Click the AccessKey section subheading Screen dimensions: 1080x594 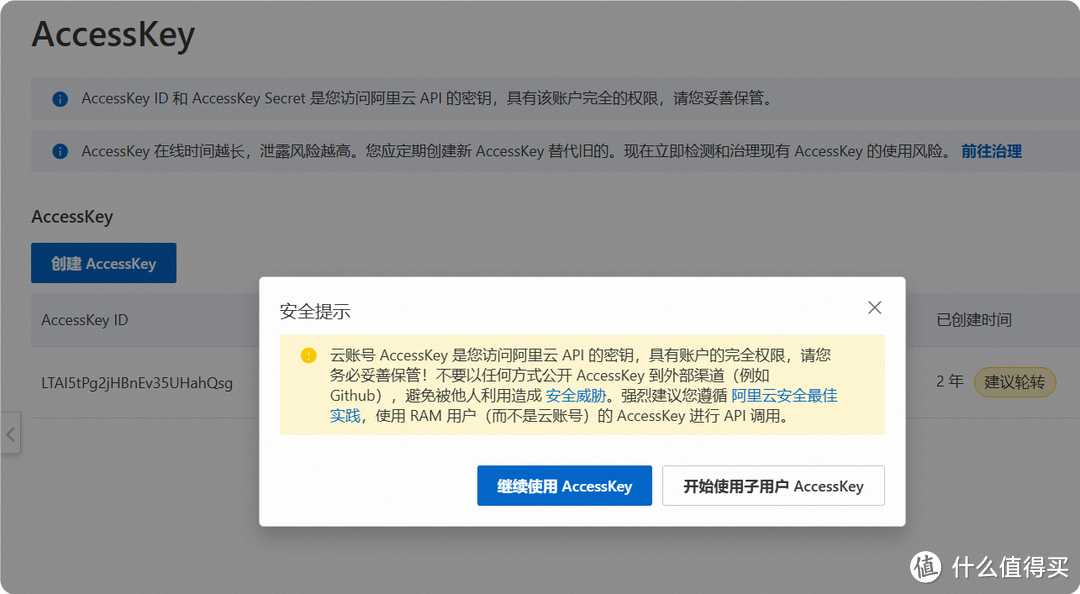[72, 217]
